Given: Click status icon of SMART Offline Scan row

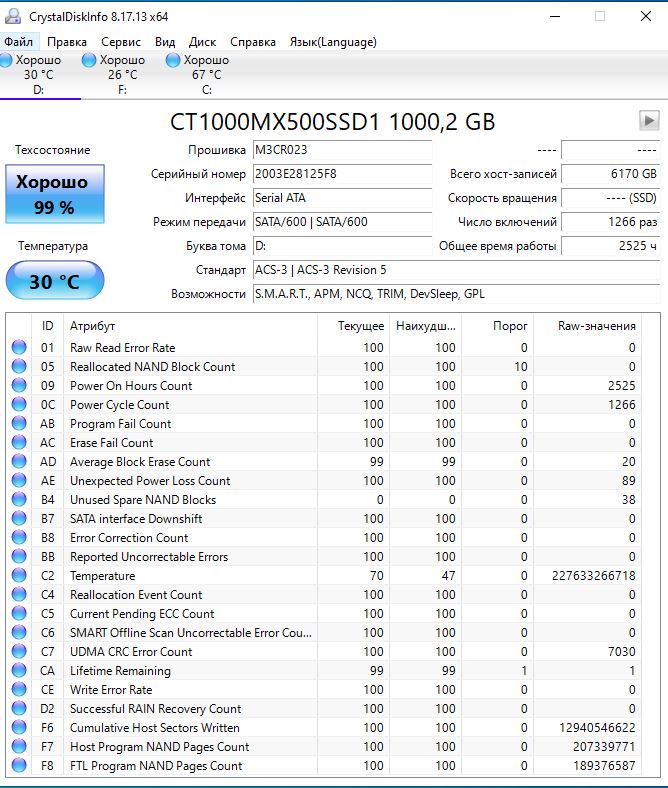Looking at the screenshot, I should [x=19, y=632].
